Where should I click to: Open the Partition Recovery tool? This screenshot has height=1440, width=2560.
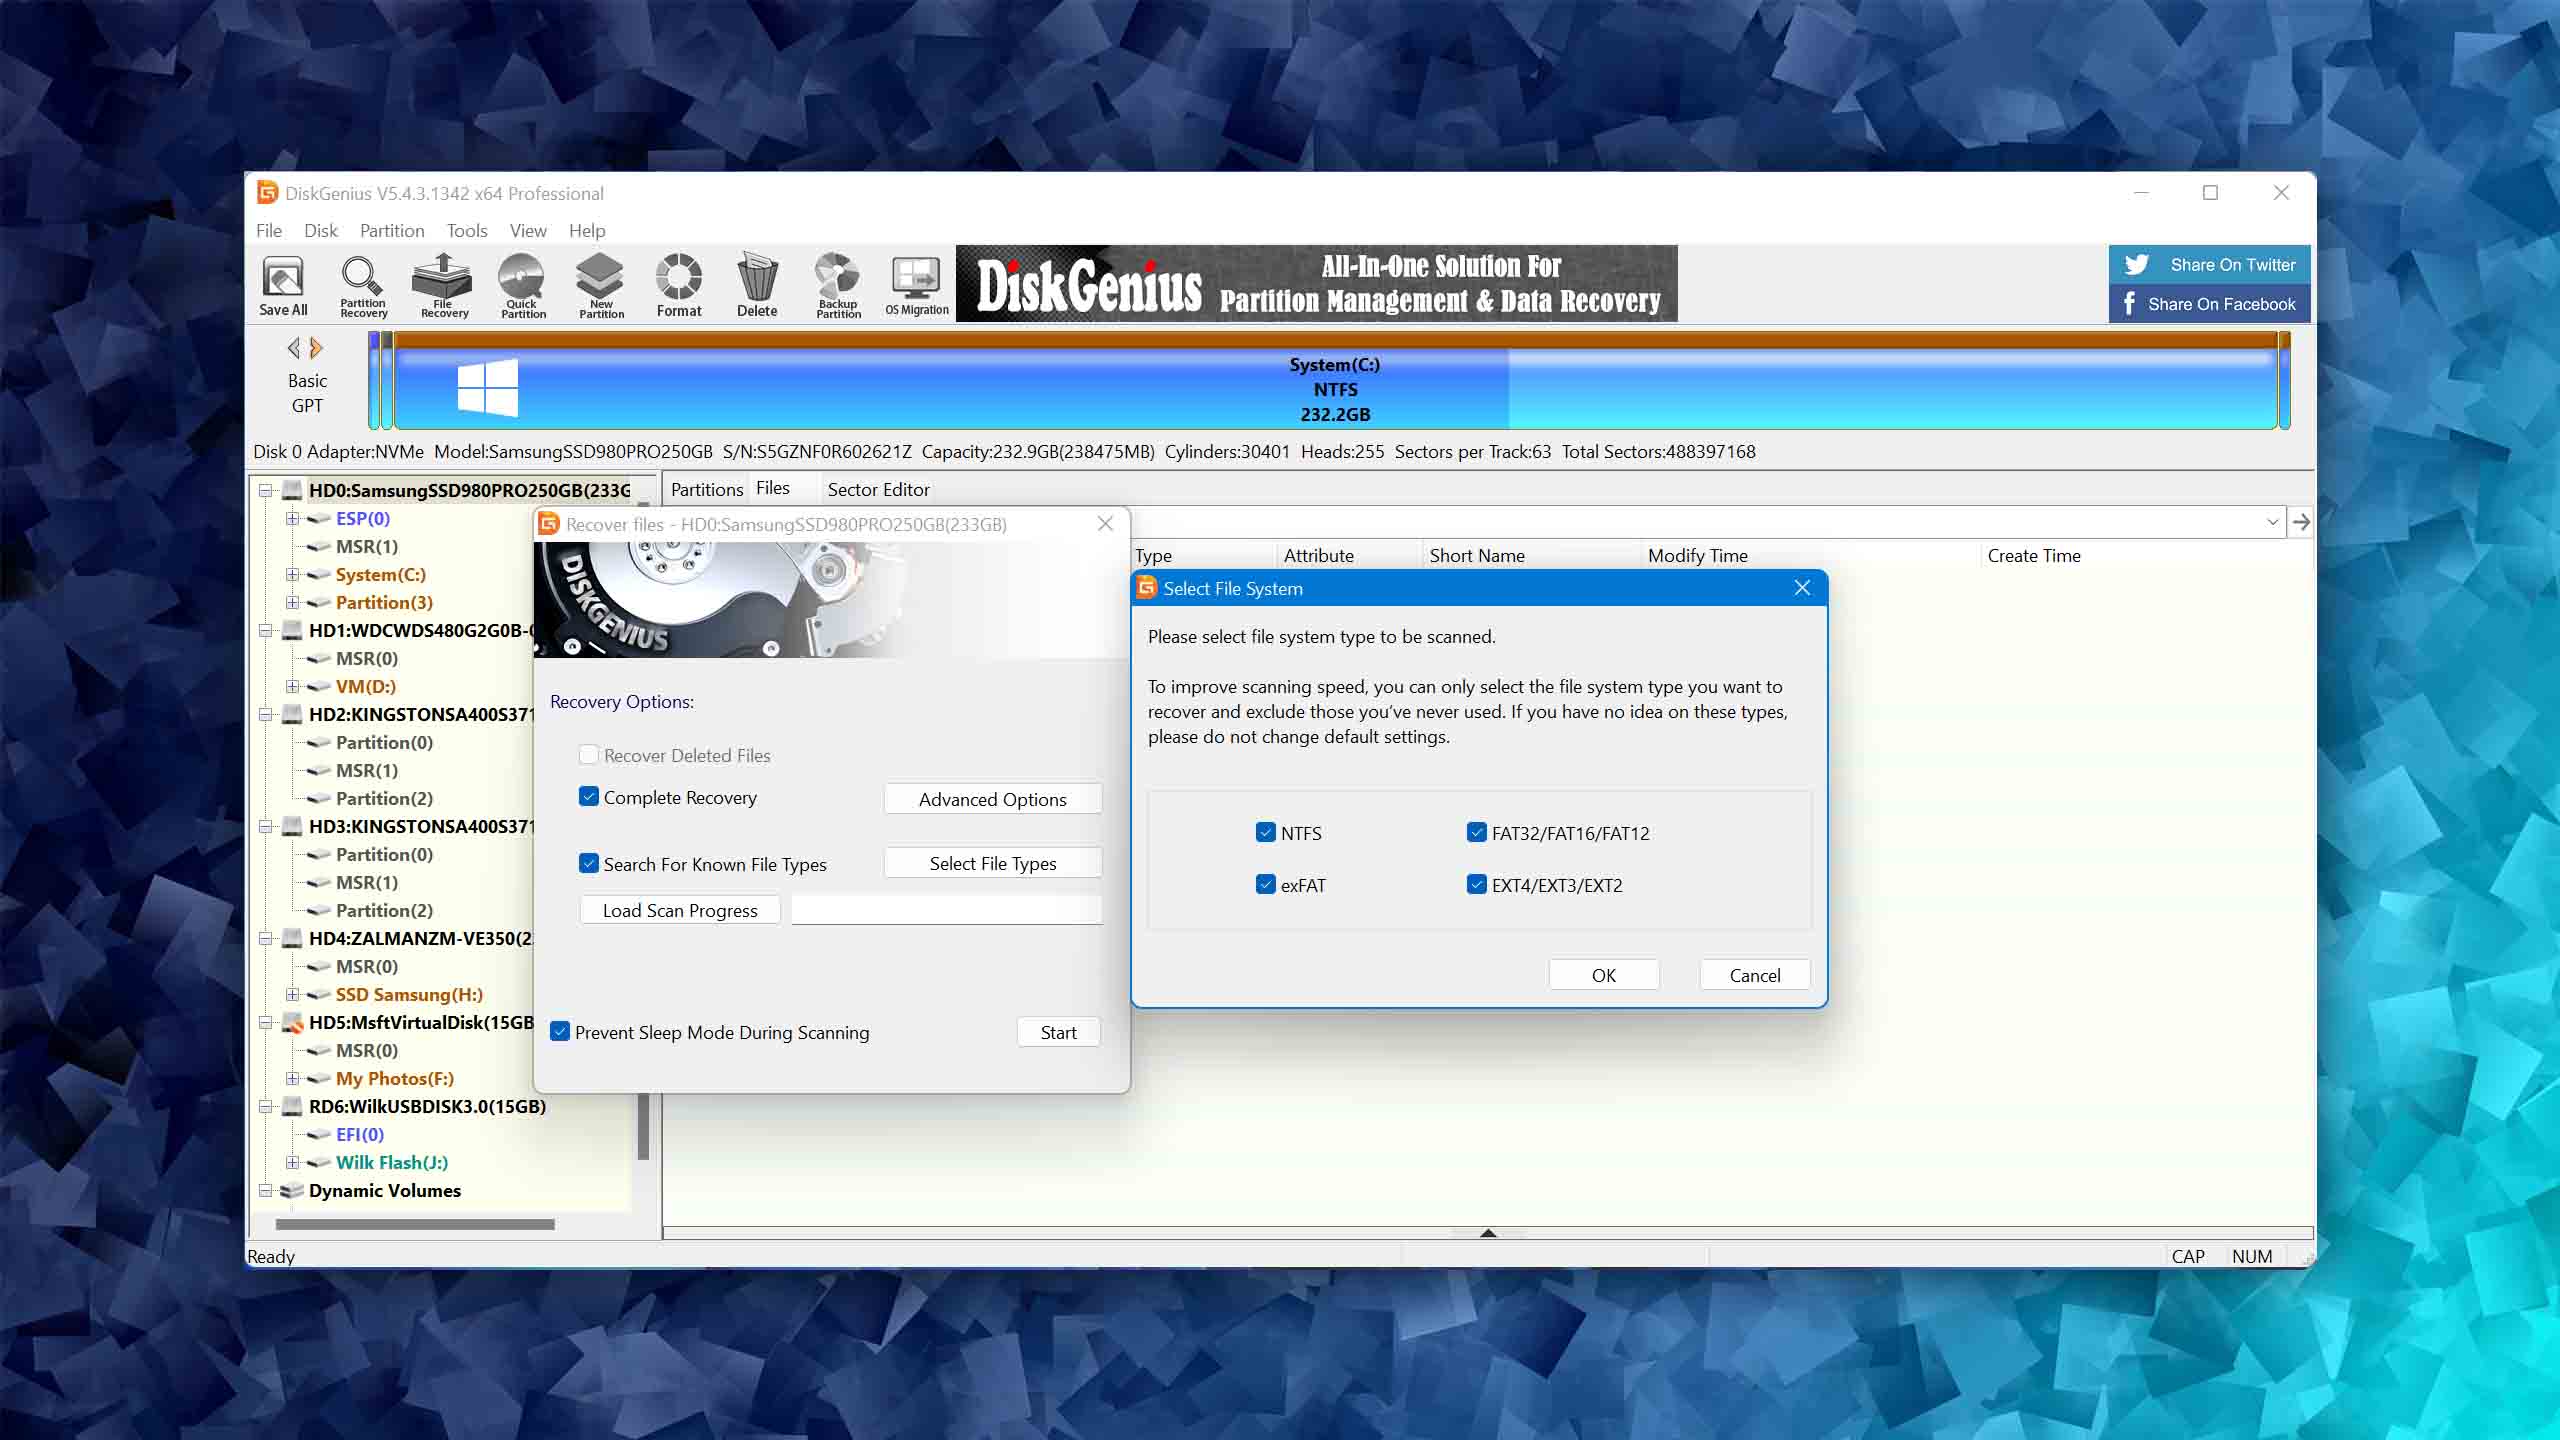tap(362, 285)
